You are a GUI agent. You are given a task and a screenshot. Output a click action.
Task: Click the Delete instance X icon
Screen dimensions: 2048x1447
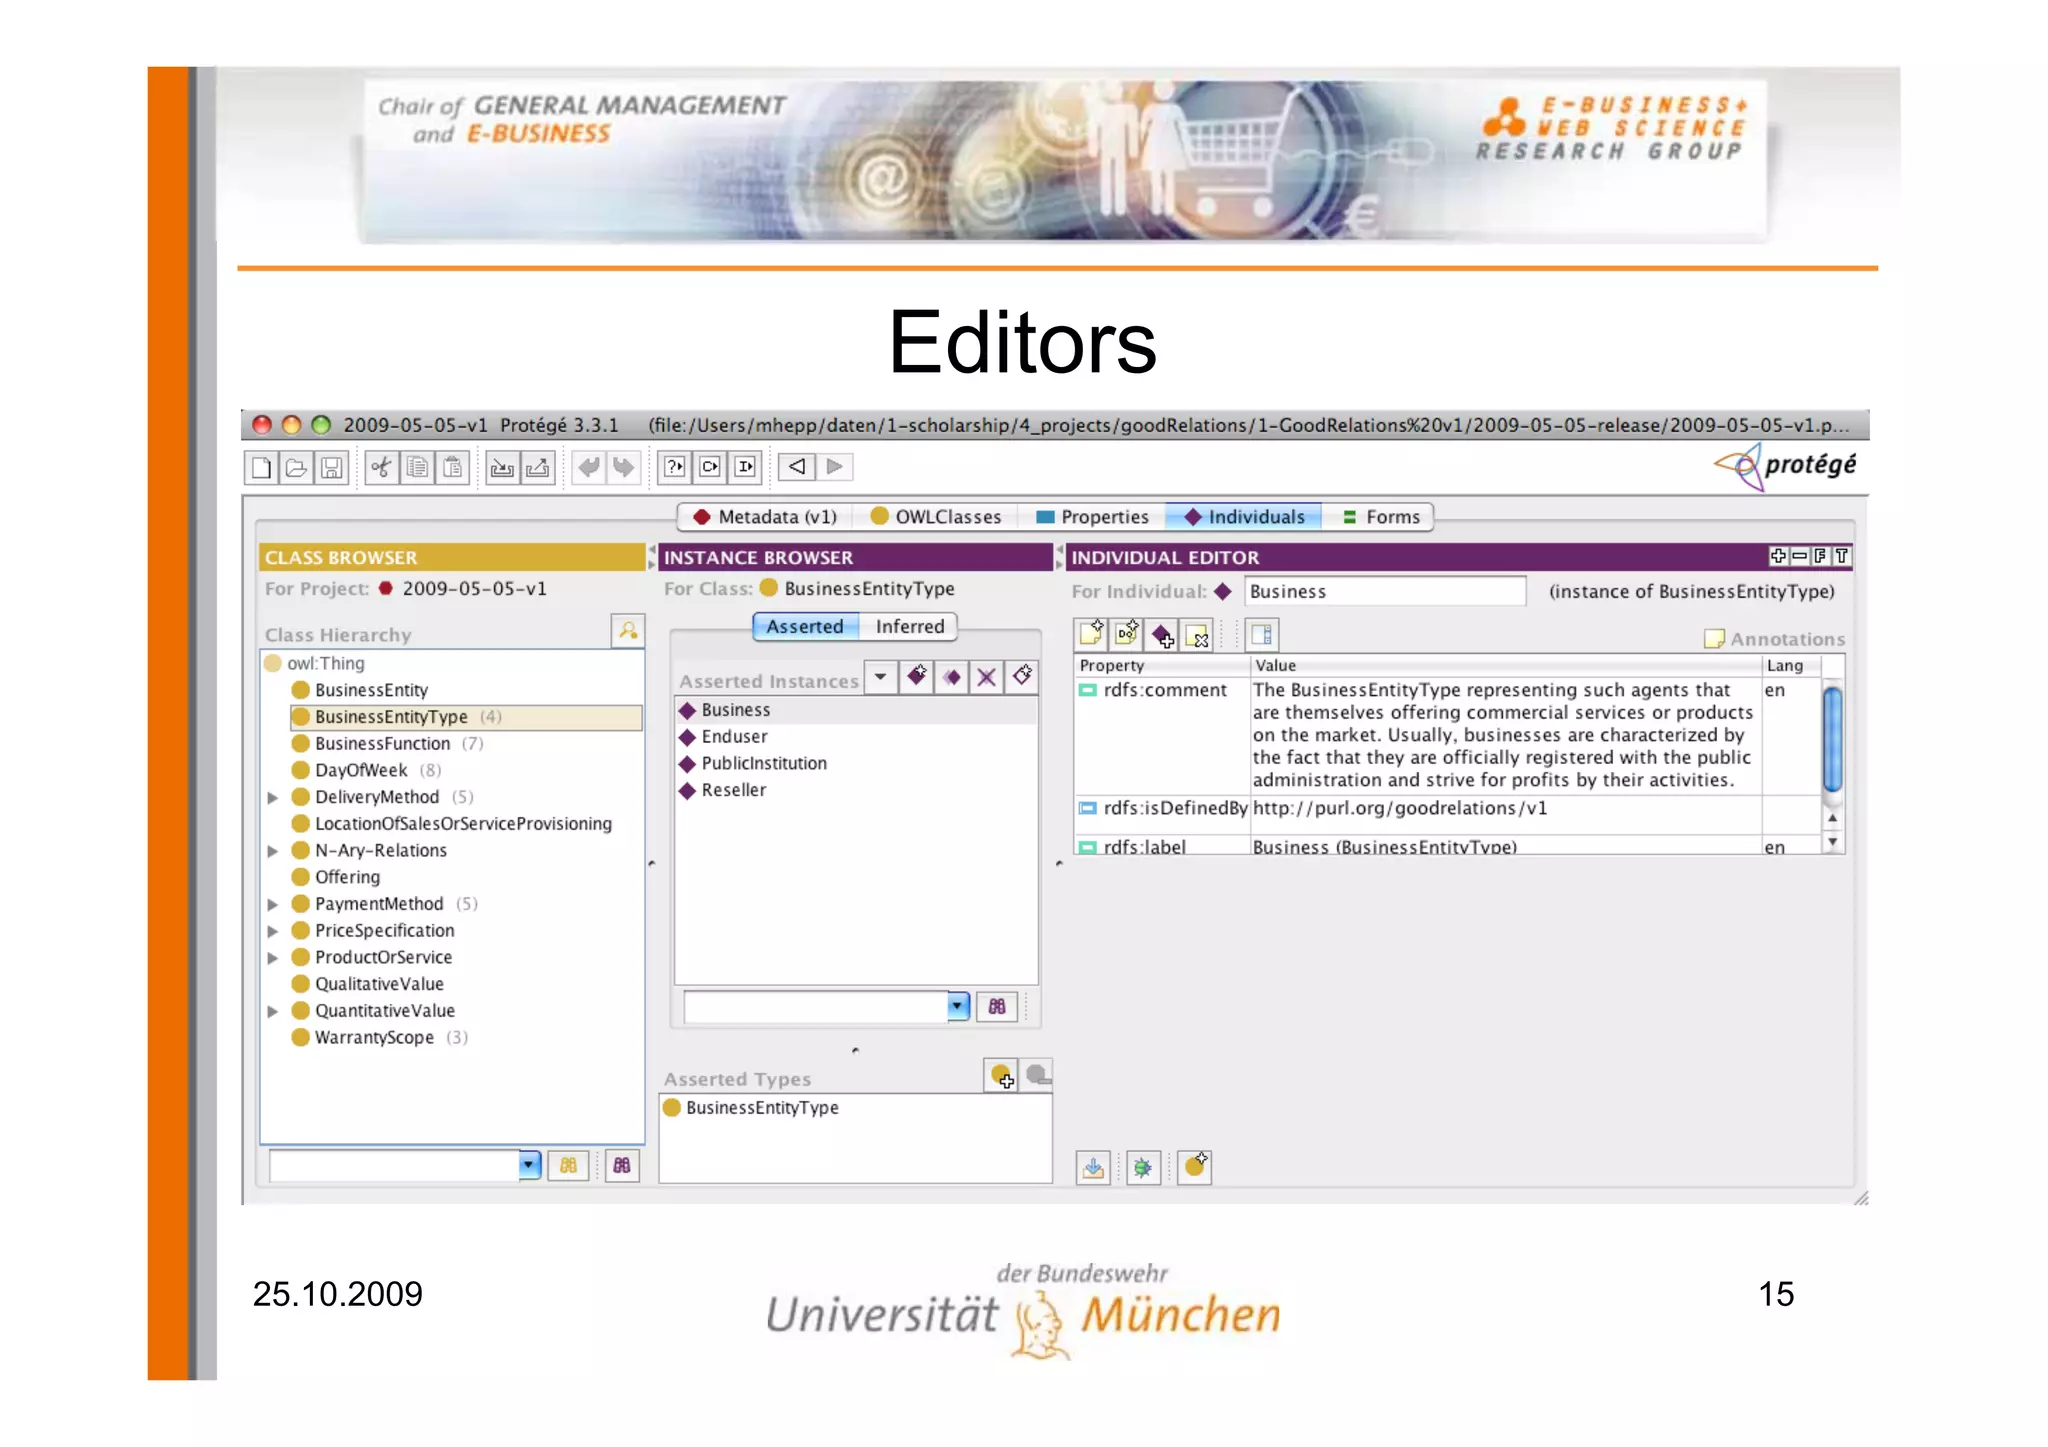[986, 677]
